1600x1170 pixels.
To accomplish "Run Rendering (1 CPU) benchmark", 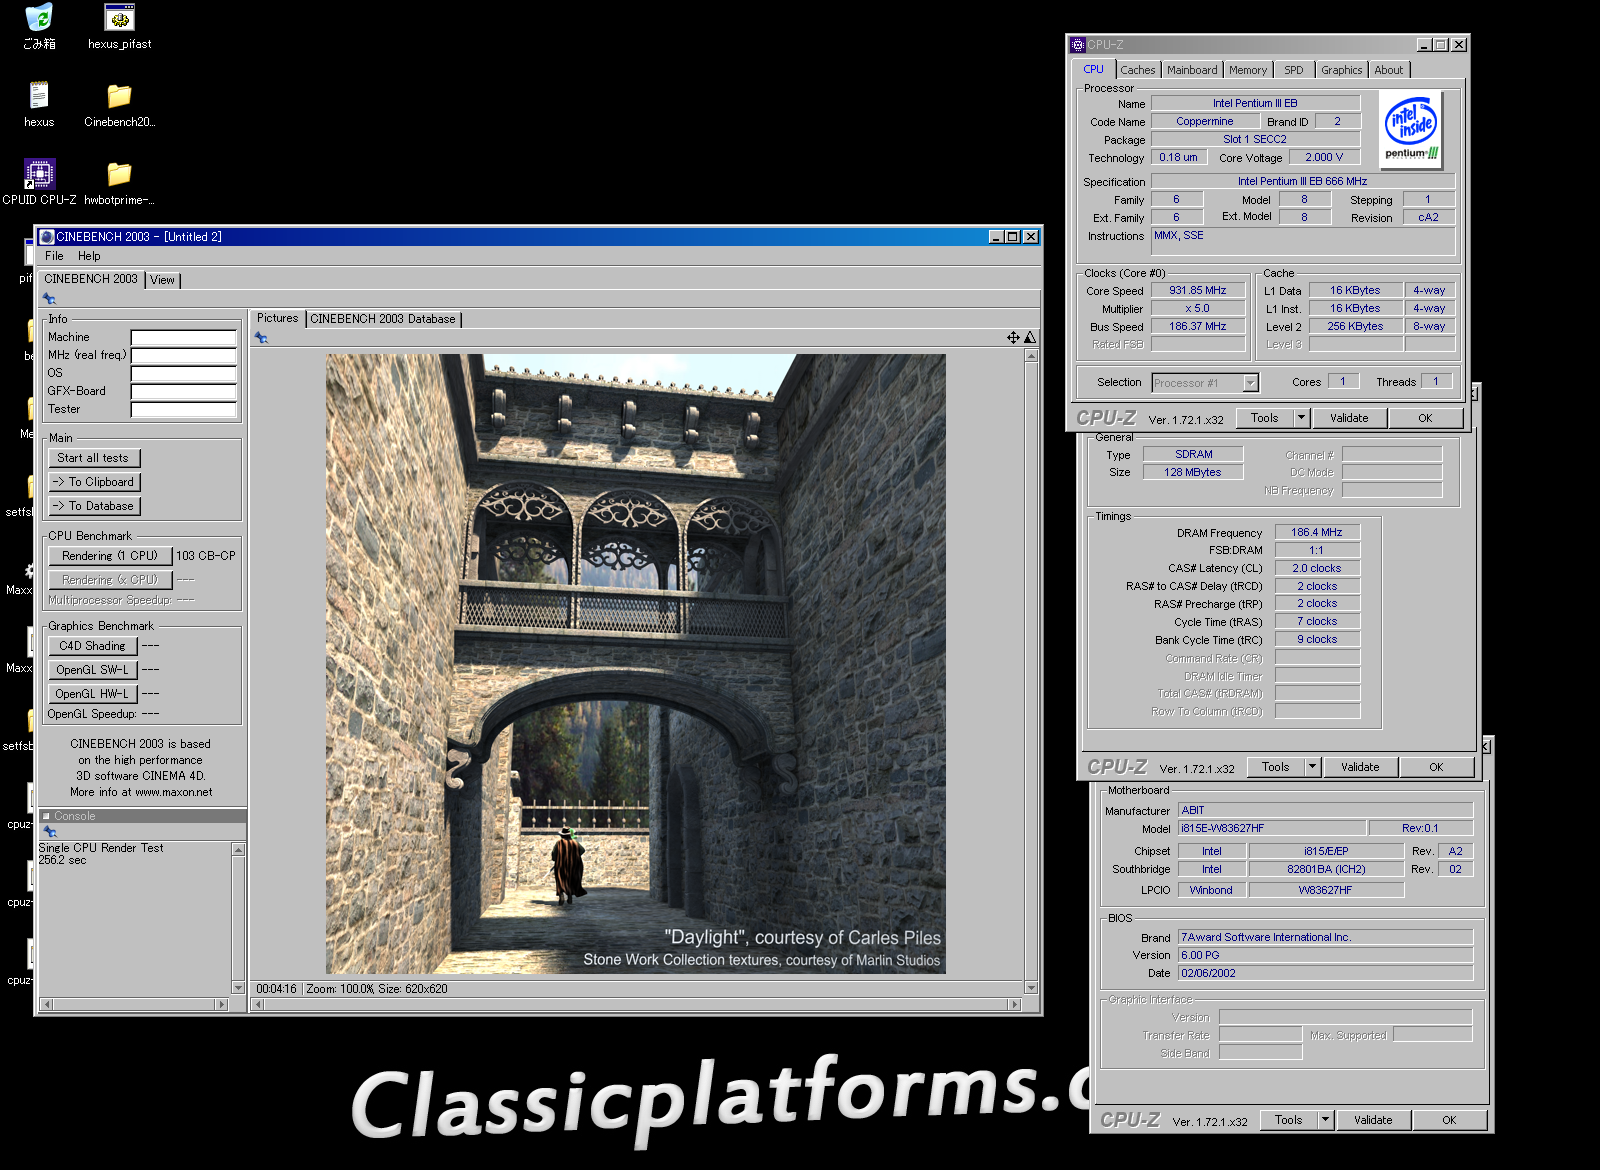I will tap(110, 556).
